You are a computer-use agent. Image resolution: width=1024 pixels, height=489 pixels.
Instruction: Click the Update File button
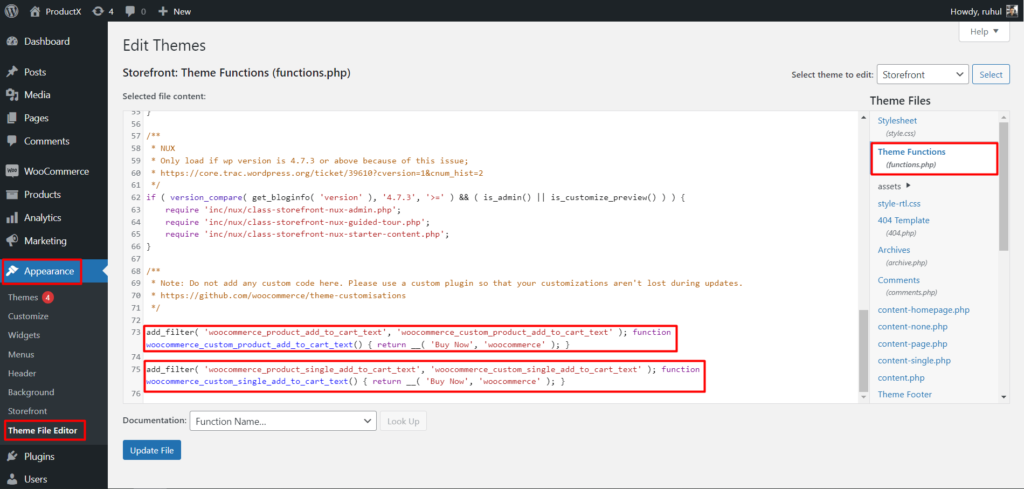[x=152, y=450]
